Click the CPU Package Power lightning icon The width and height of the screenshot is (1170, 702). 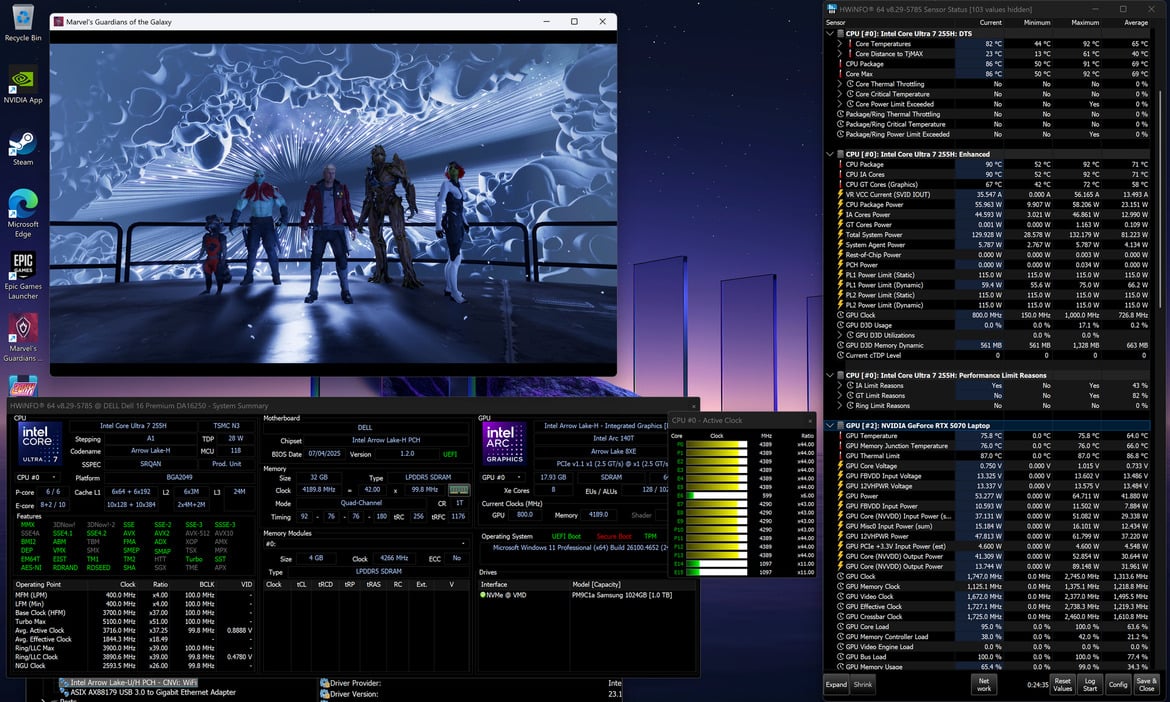coord(840,204)
